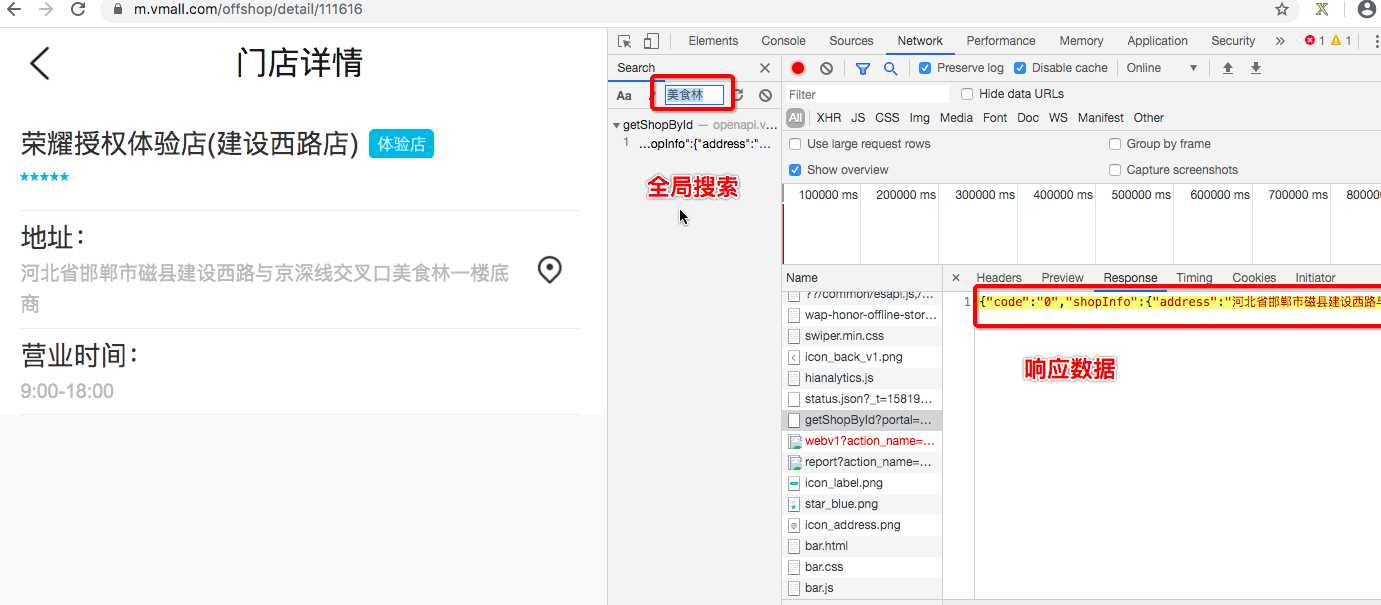Select swiper.min.css request row

pyautogui.click(x=862, y=336)
